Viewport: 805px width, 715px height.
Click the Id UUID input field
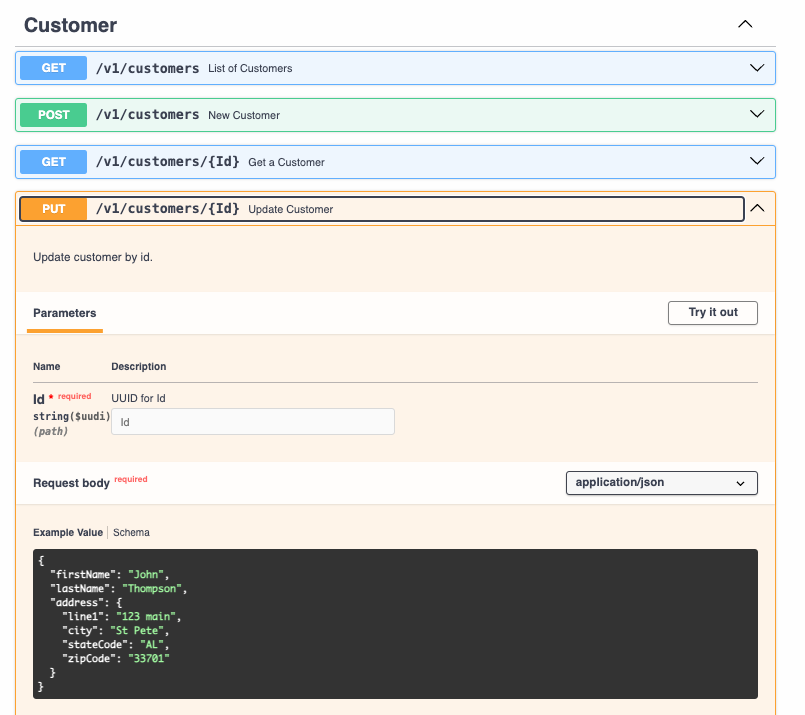[253, 422]
